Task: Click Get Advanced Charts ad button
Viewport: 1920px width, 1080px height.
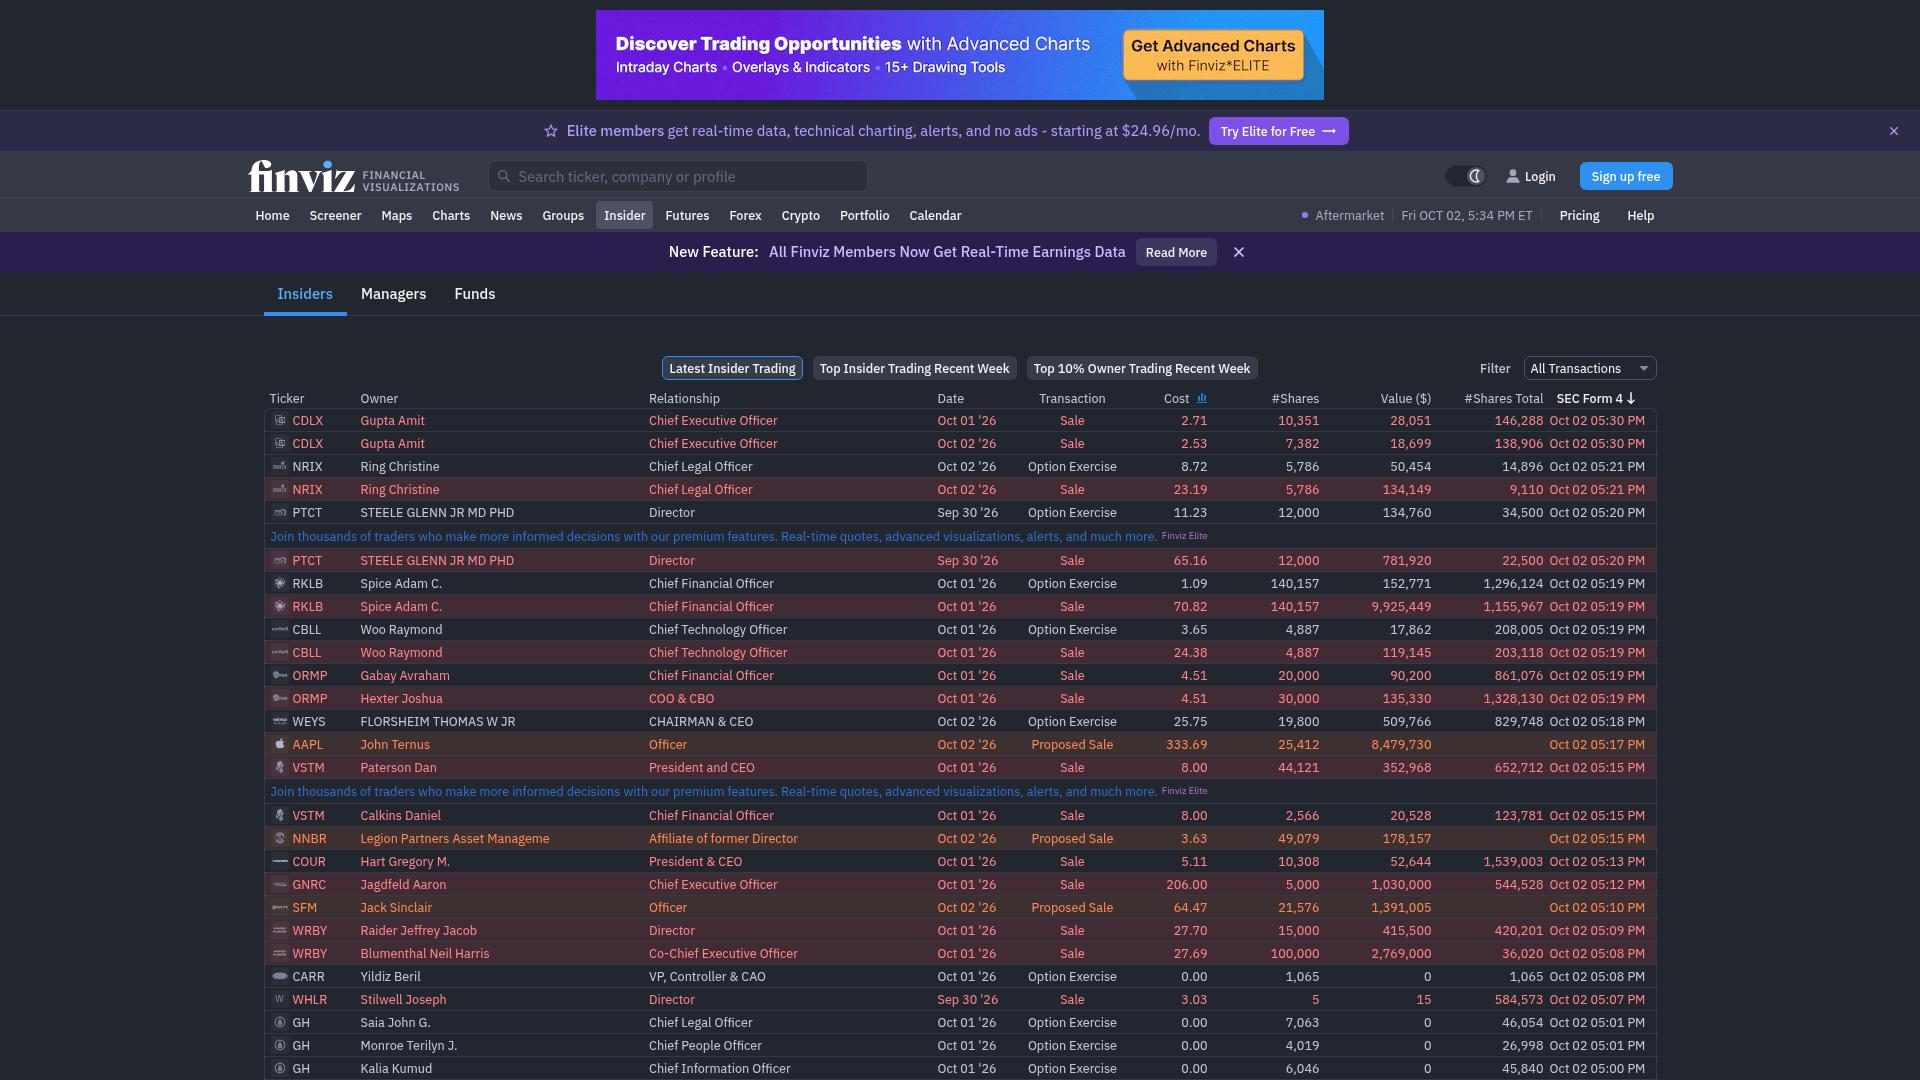Action: click(x=1213, y=55)
